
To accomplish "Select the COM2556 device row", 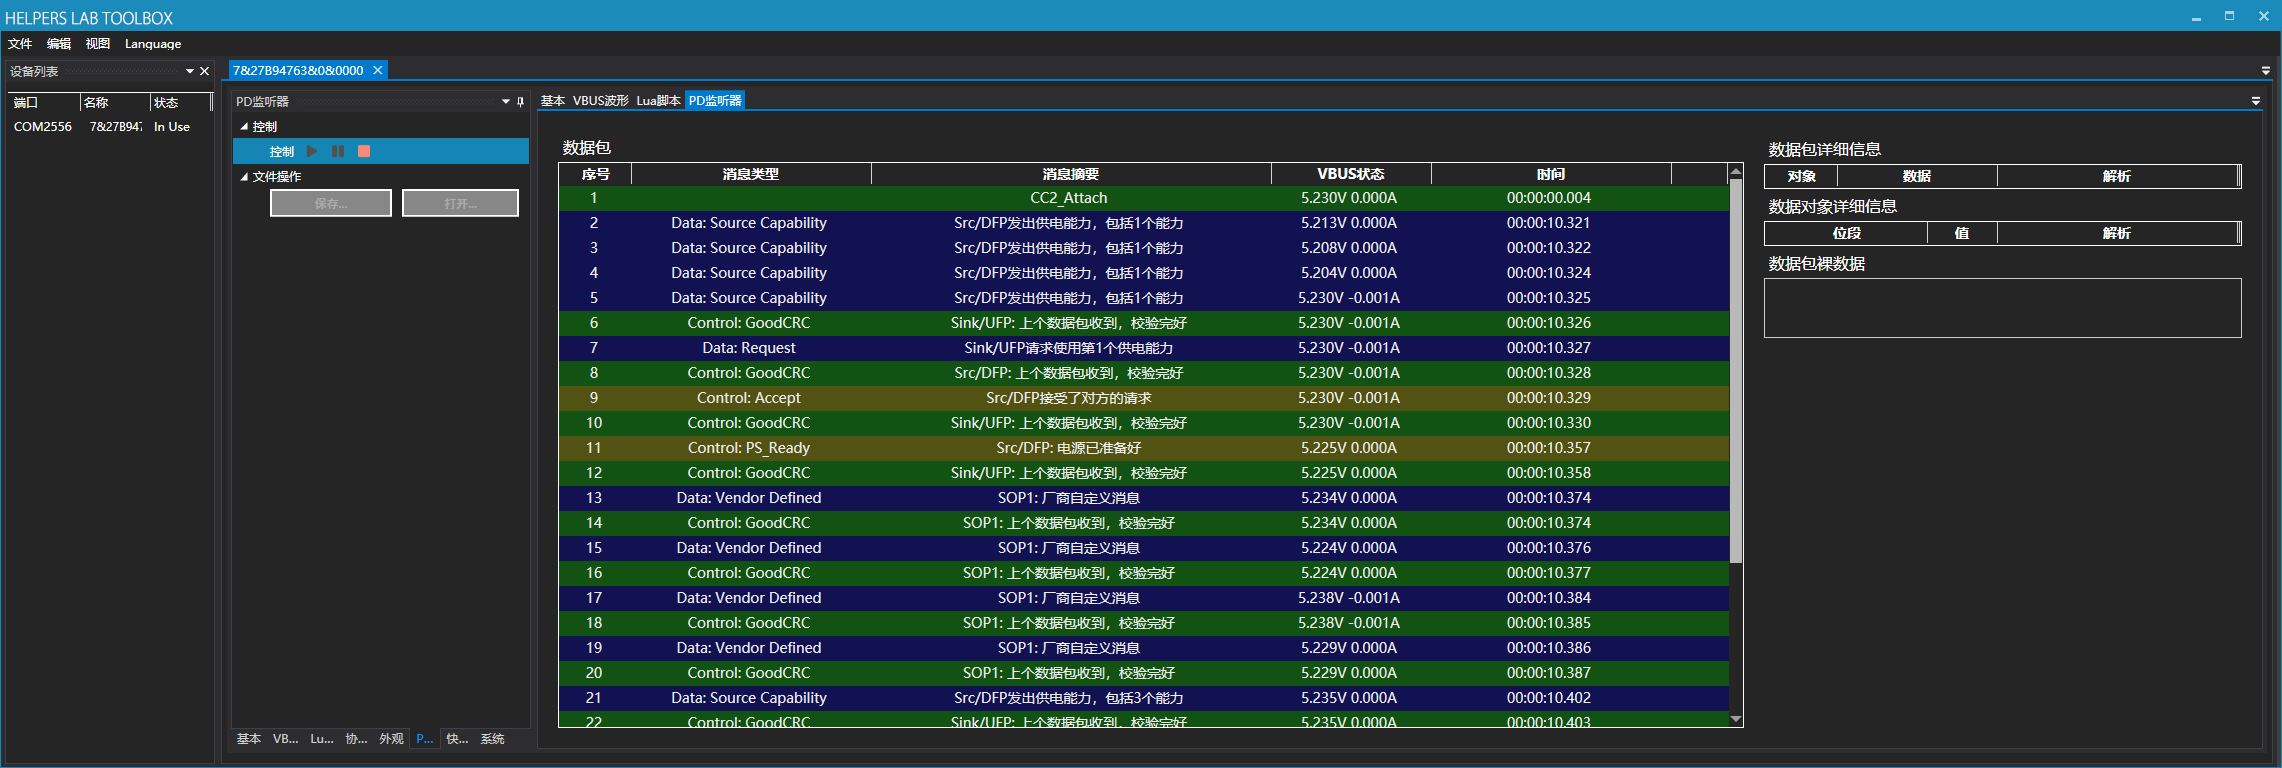I will coord(110,127).
